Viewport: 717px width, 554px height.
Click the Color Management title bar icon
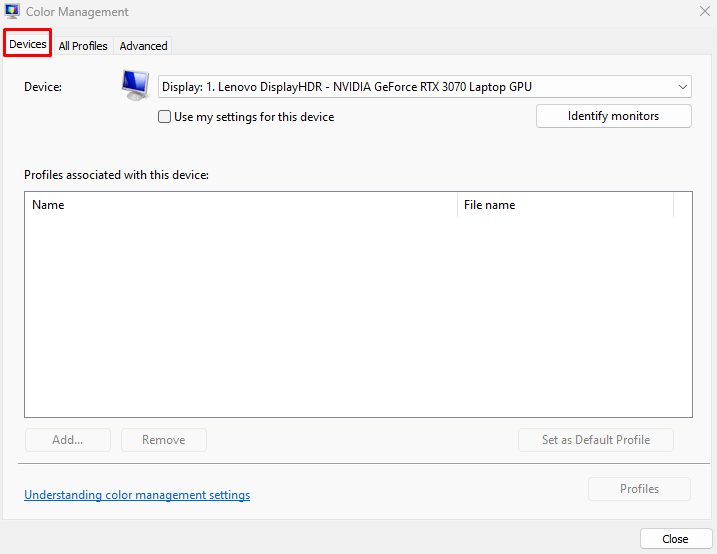tap(12, 12)
